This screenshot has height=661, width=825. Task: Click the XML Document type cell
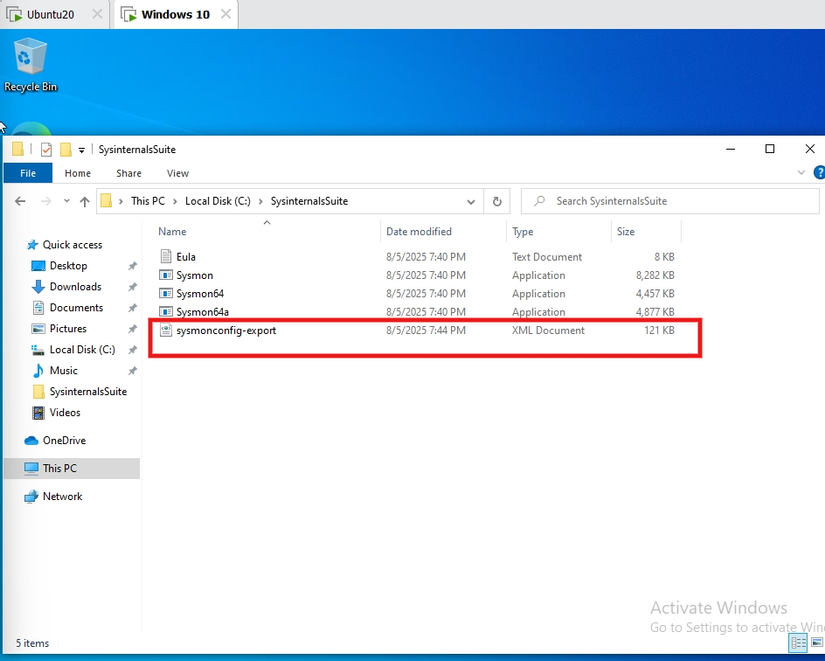pyautogui.click(x=548, y=330)
